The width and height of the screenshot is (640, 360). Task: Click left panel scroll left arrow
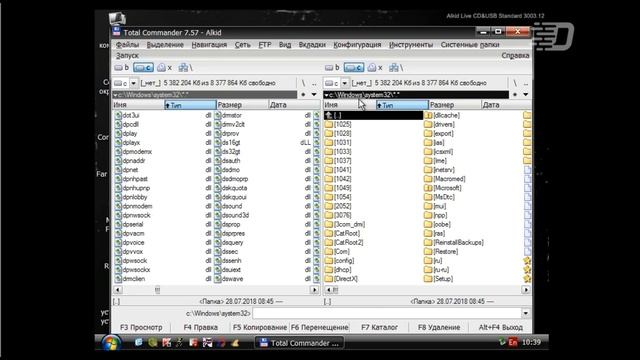click(118, 290)
